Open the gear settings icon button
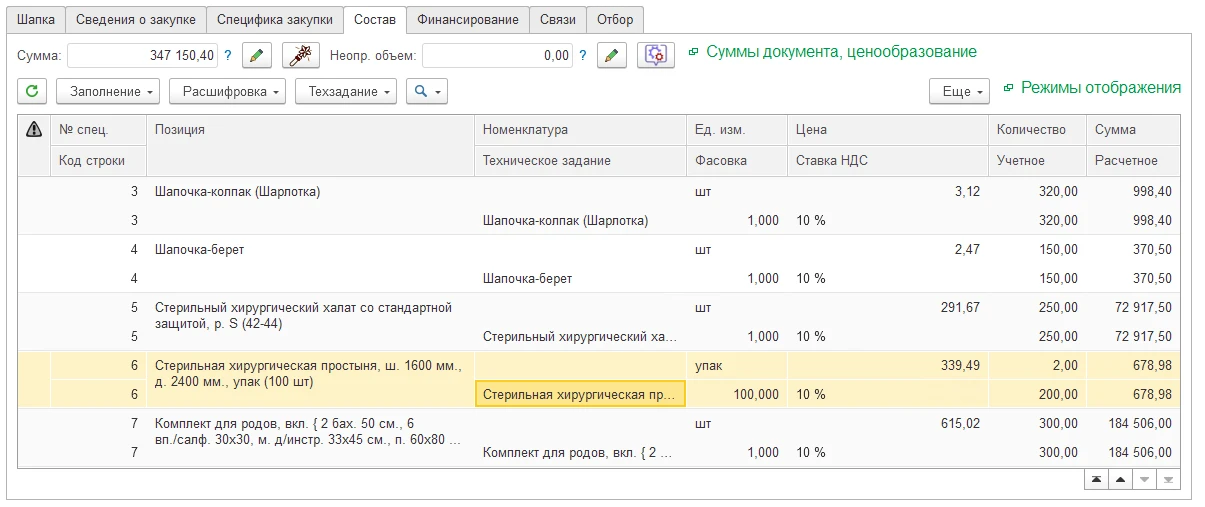The height and width of the screenshot is (507, 1205). click(655, 55)
